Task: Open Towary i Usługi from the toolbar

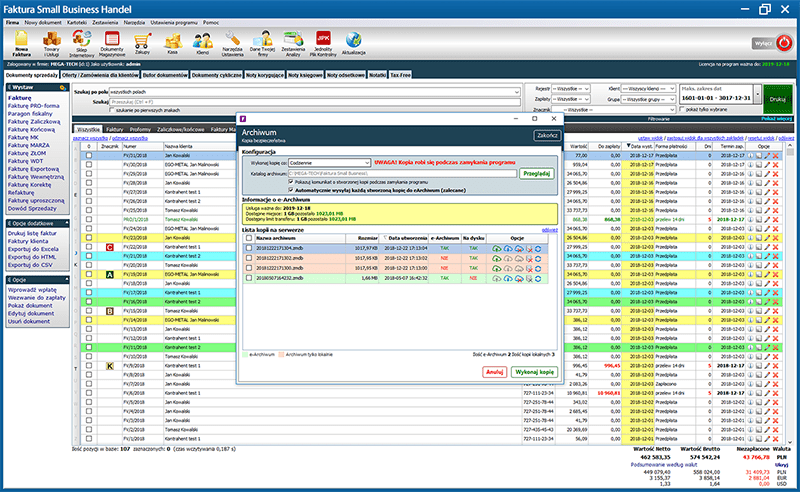Action: 51,43
